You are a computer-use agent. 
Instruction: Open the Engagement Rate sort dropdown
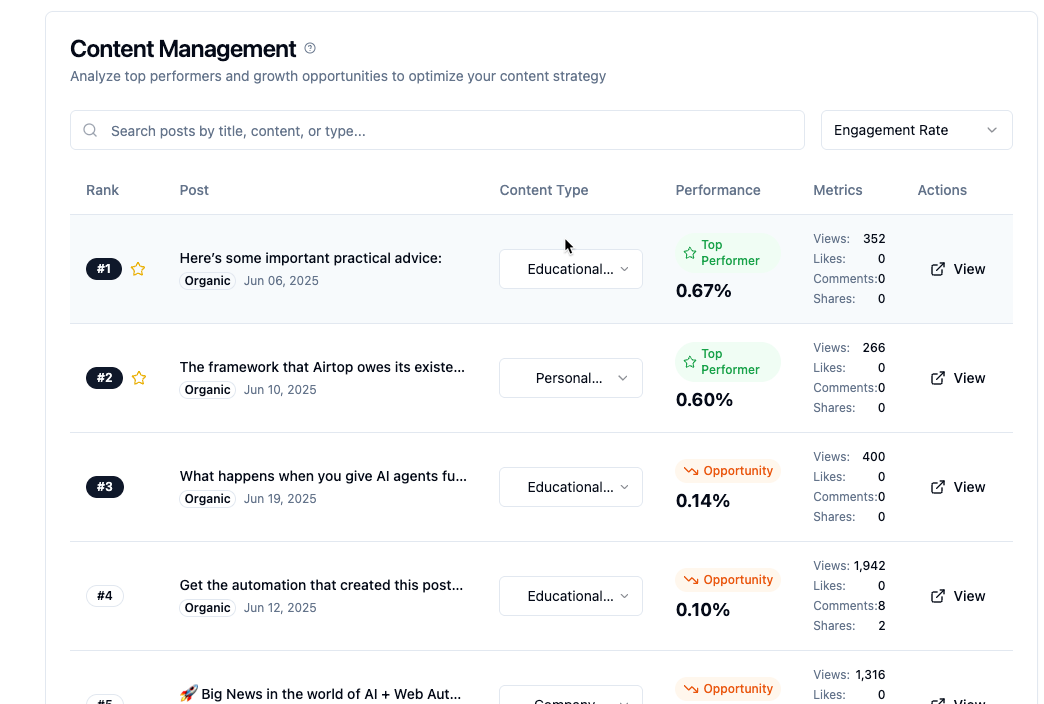916,130
